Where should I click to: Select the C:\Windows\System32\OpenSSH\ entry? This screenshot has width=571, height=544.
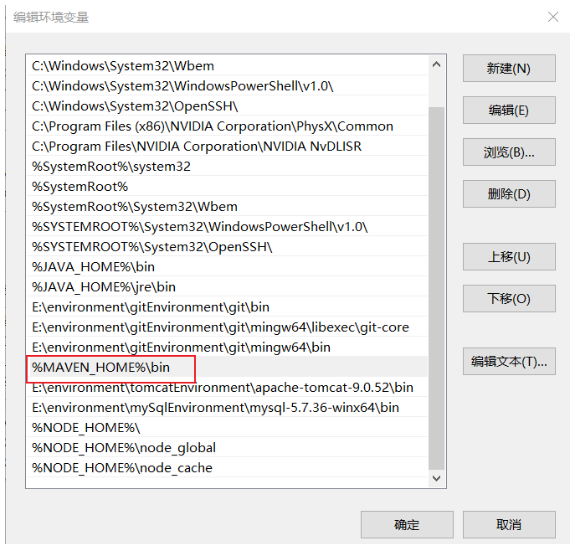227,106
